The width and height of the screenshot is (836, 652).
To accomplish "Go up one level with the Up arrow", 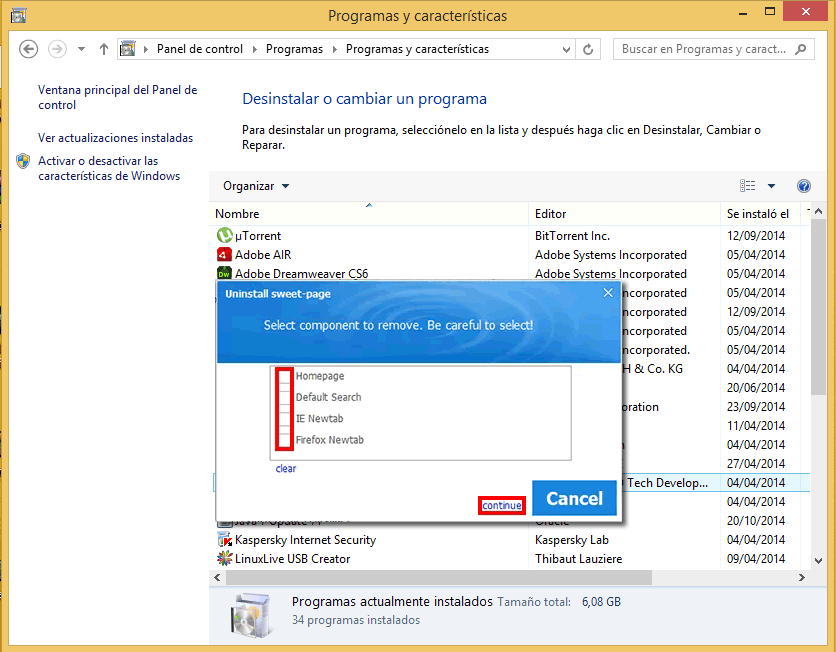I will click(104, 49).
